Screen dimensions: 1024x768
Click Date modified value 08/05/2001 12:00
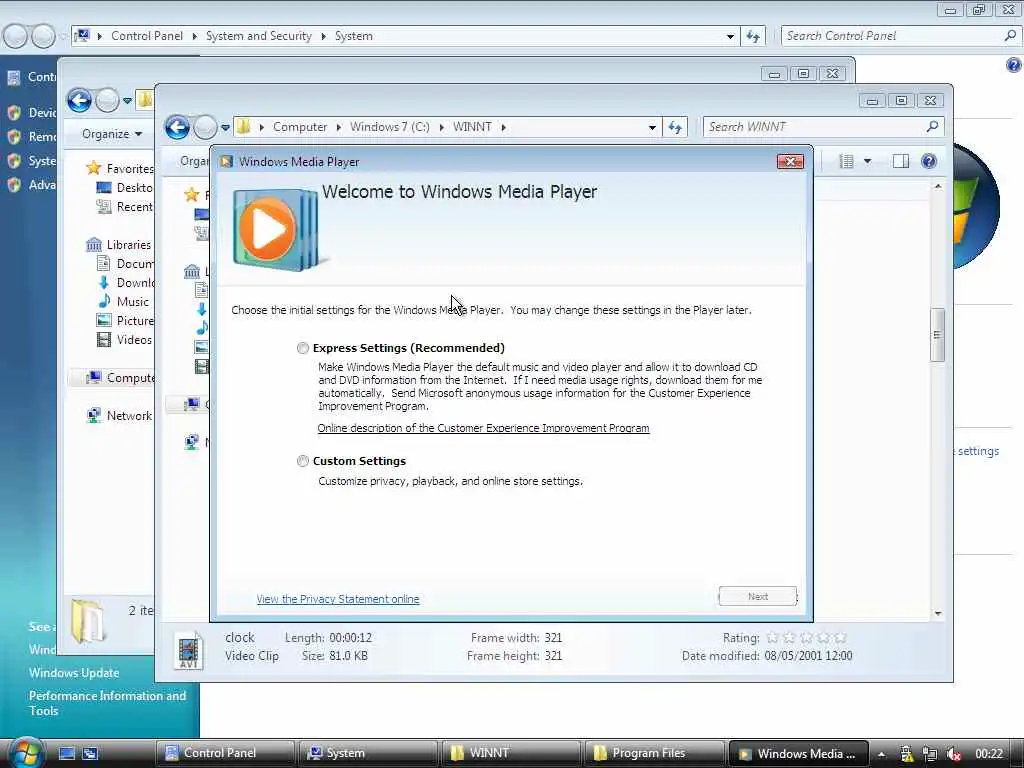808,656
